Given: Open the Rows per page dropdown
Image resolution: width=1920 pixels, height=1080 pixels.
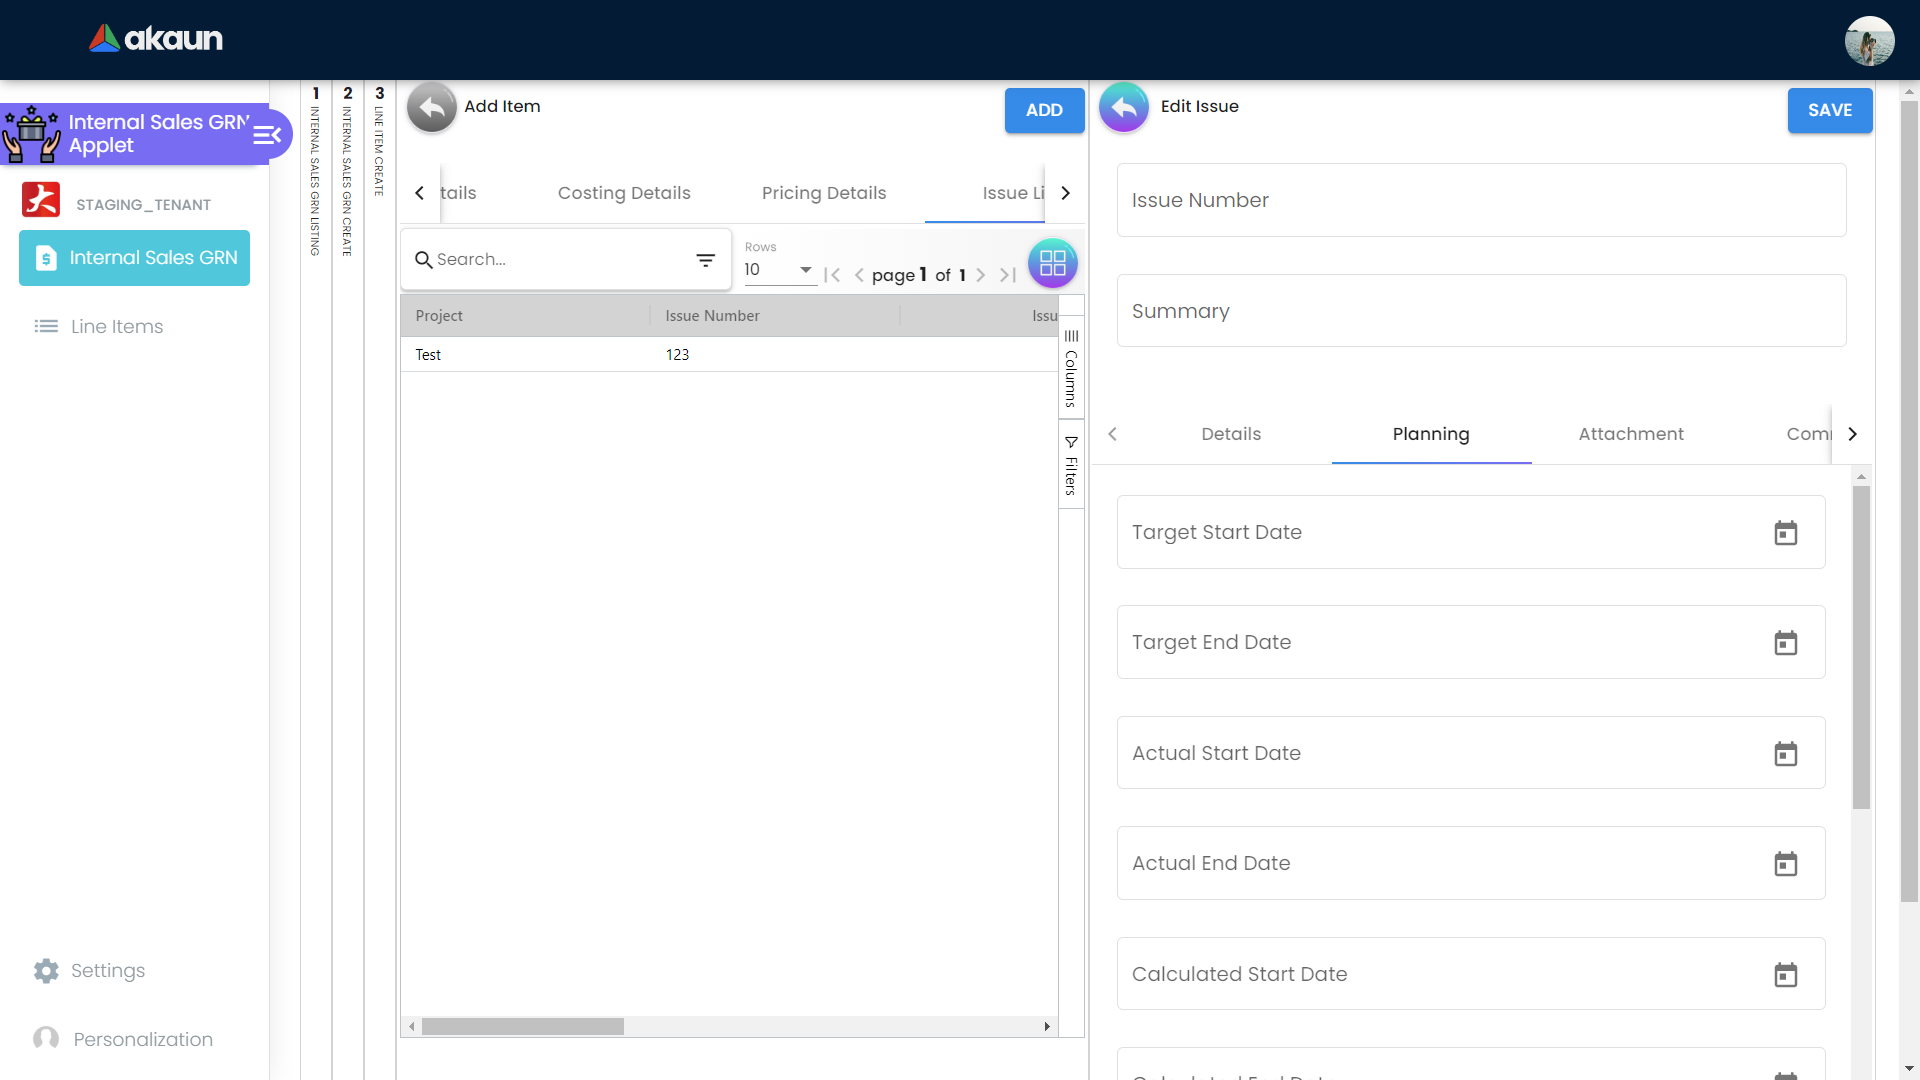Looking at the screenshot, I should 779,270.
